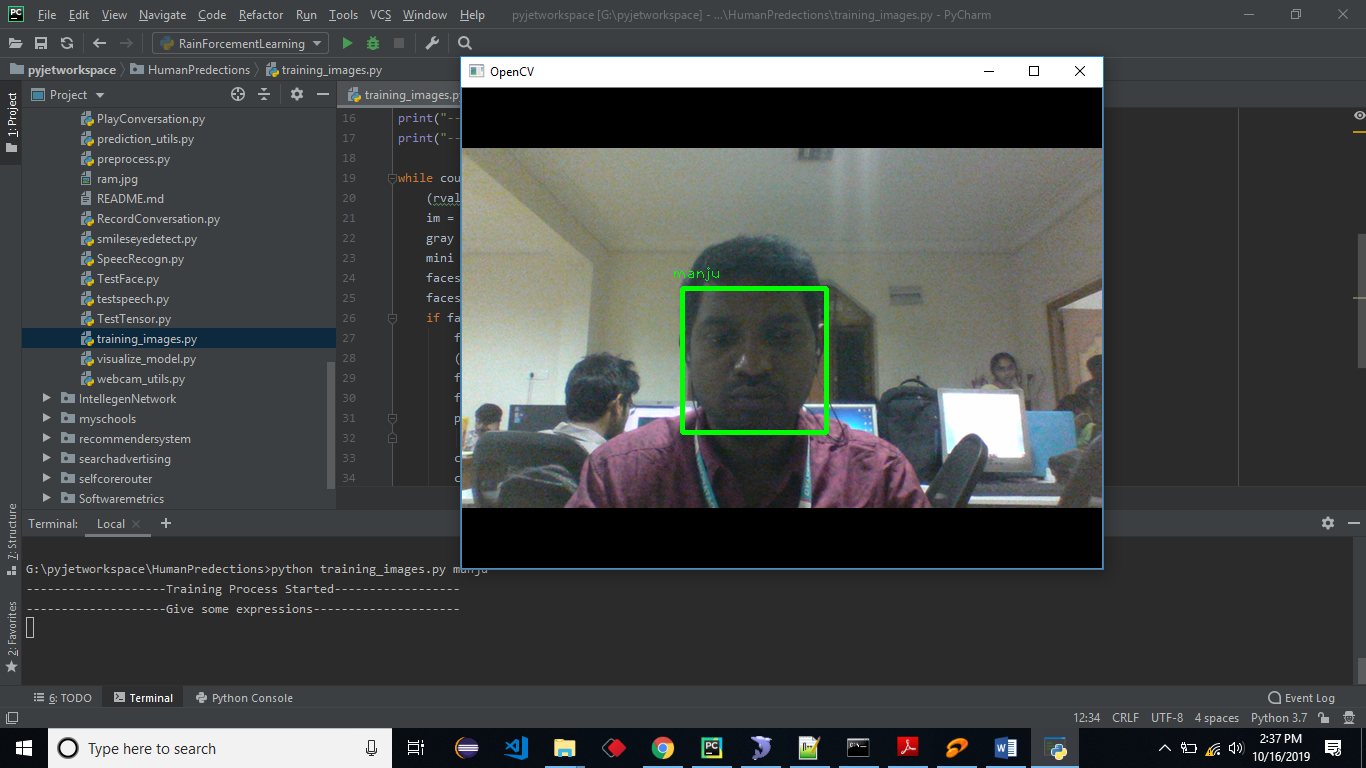Viewport: 1366px width, 768px height.
Task: Open Search Everywhere magnifier icon
Action: coord(465,43)
